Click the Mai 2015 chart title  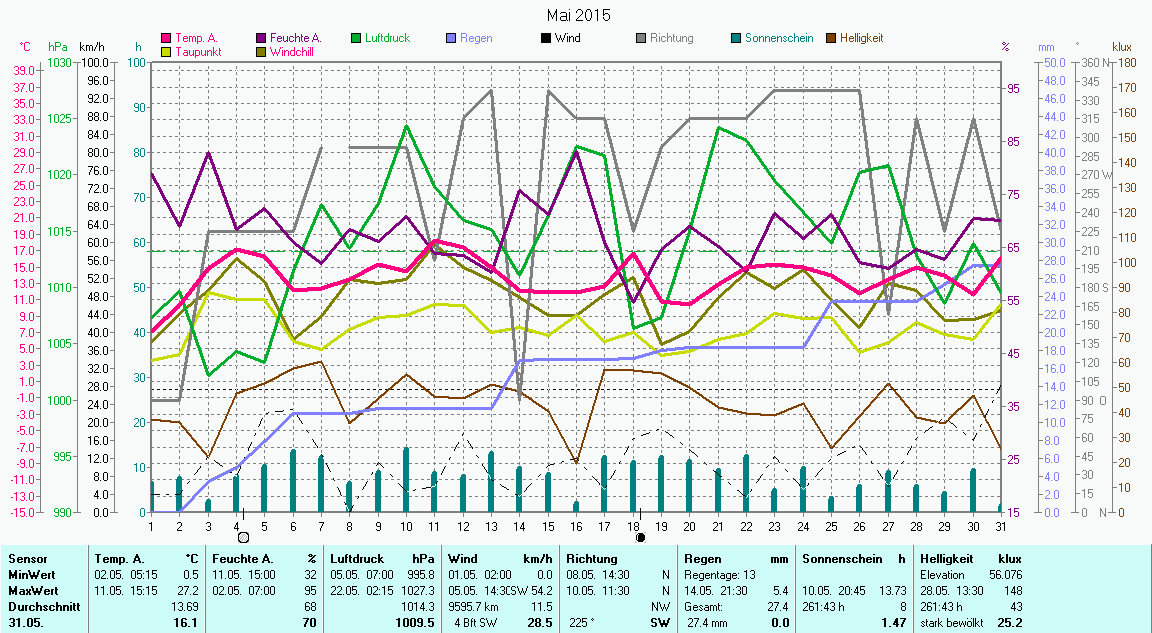click(578, 15)
